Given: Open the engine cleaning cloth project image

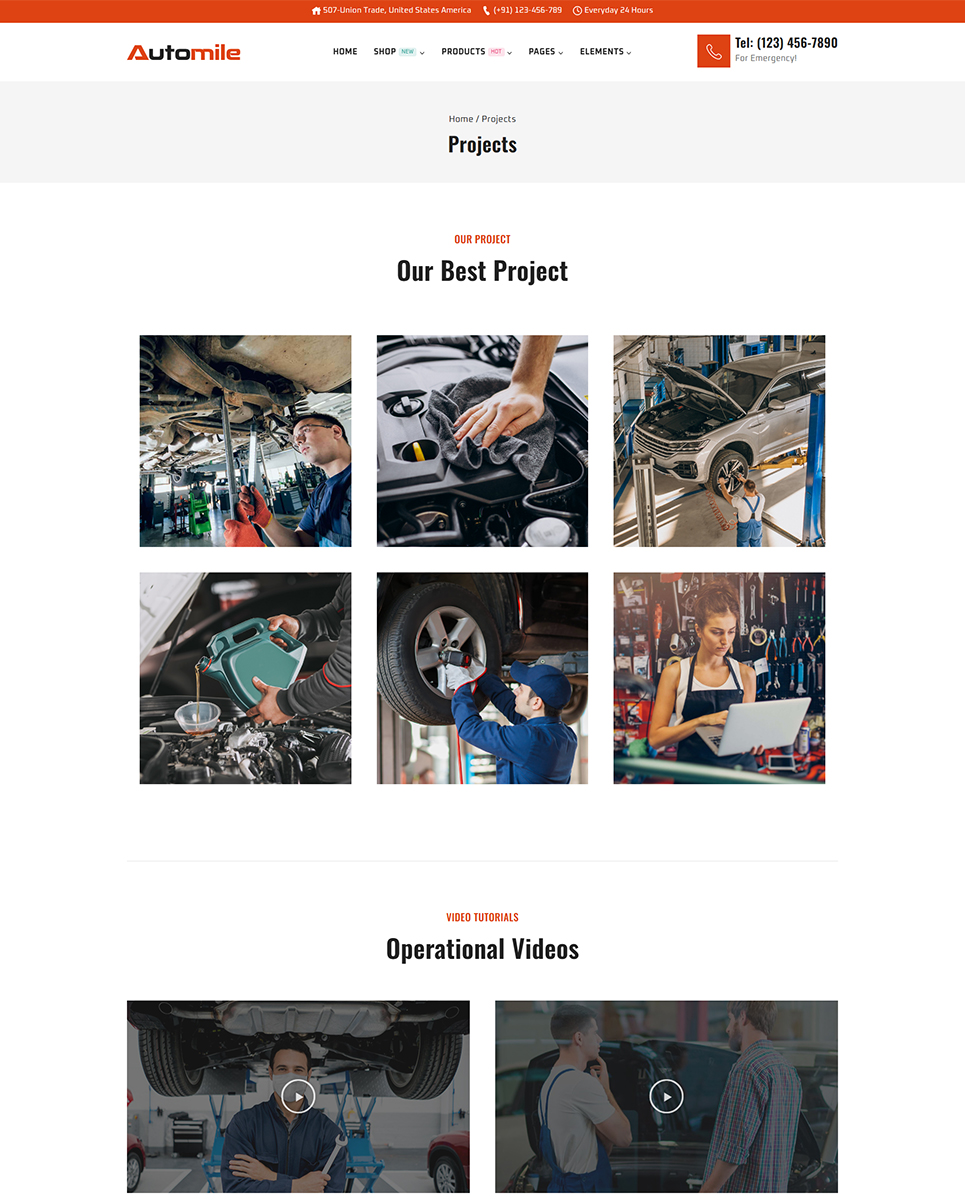Looking at the screenshot, I should [x=482, y=441].
